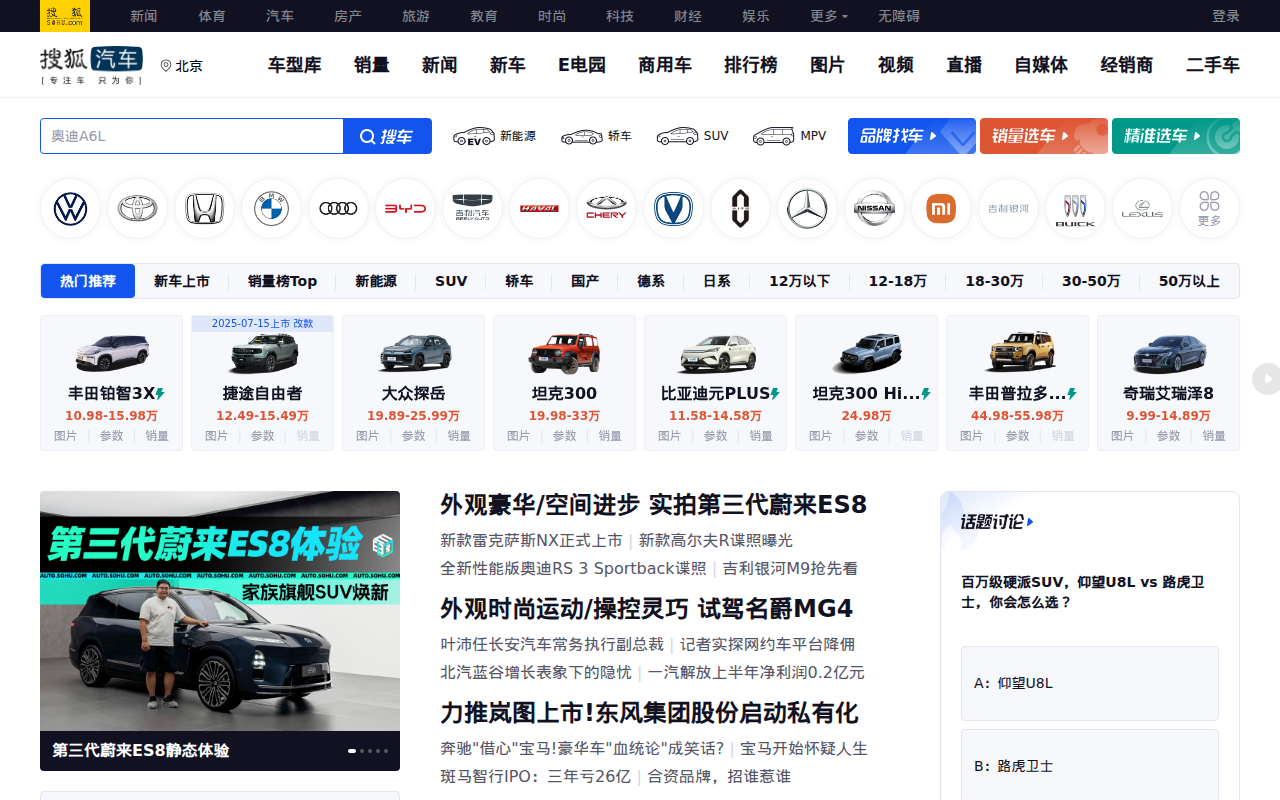Click the 销量选车 button
Viewport: 1280px width, 800px height.
click(1044, 136)
